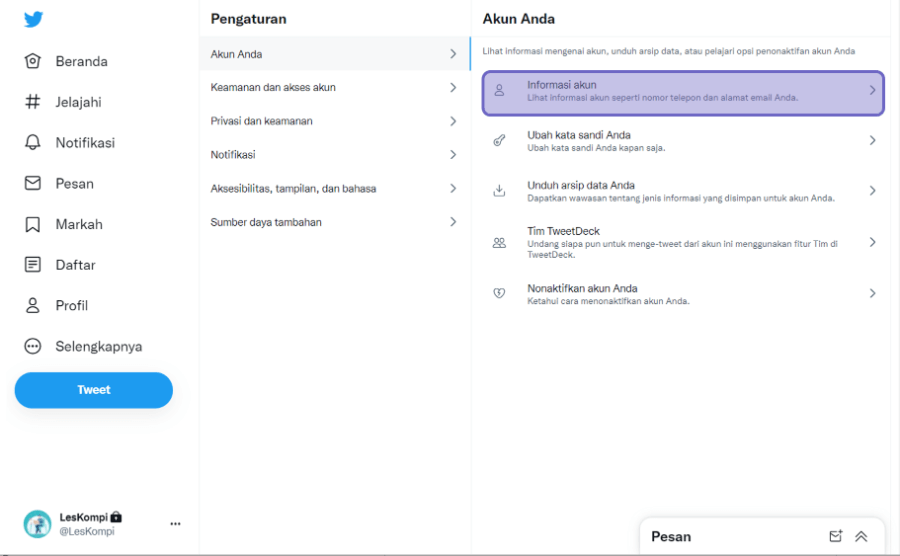Open Jelajahi hashtag icon
The image size is (900, 556).
[33, 102]
